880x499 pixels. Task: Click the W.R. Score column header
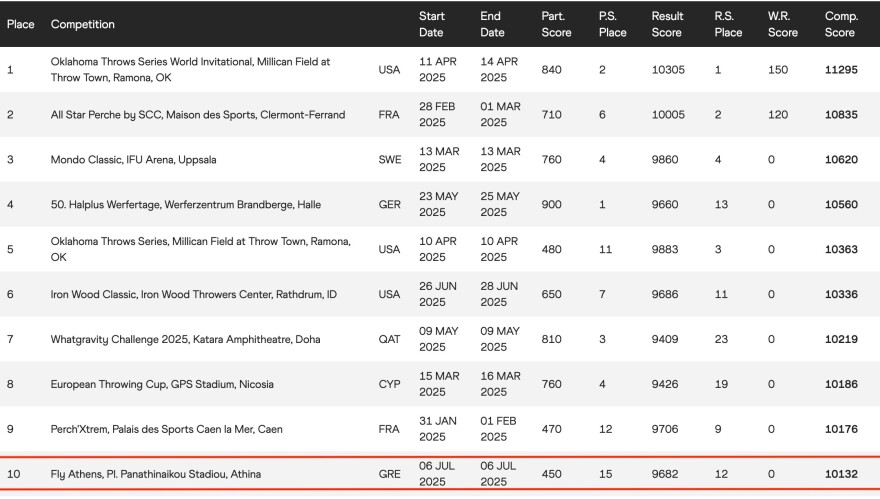[x=783, y=24]
